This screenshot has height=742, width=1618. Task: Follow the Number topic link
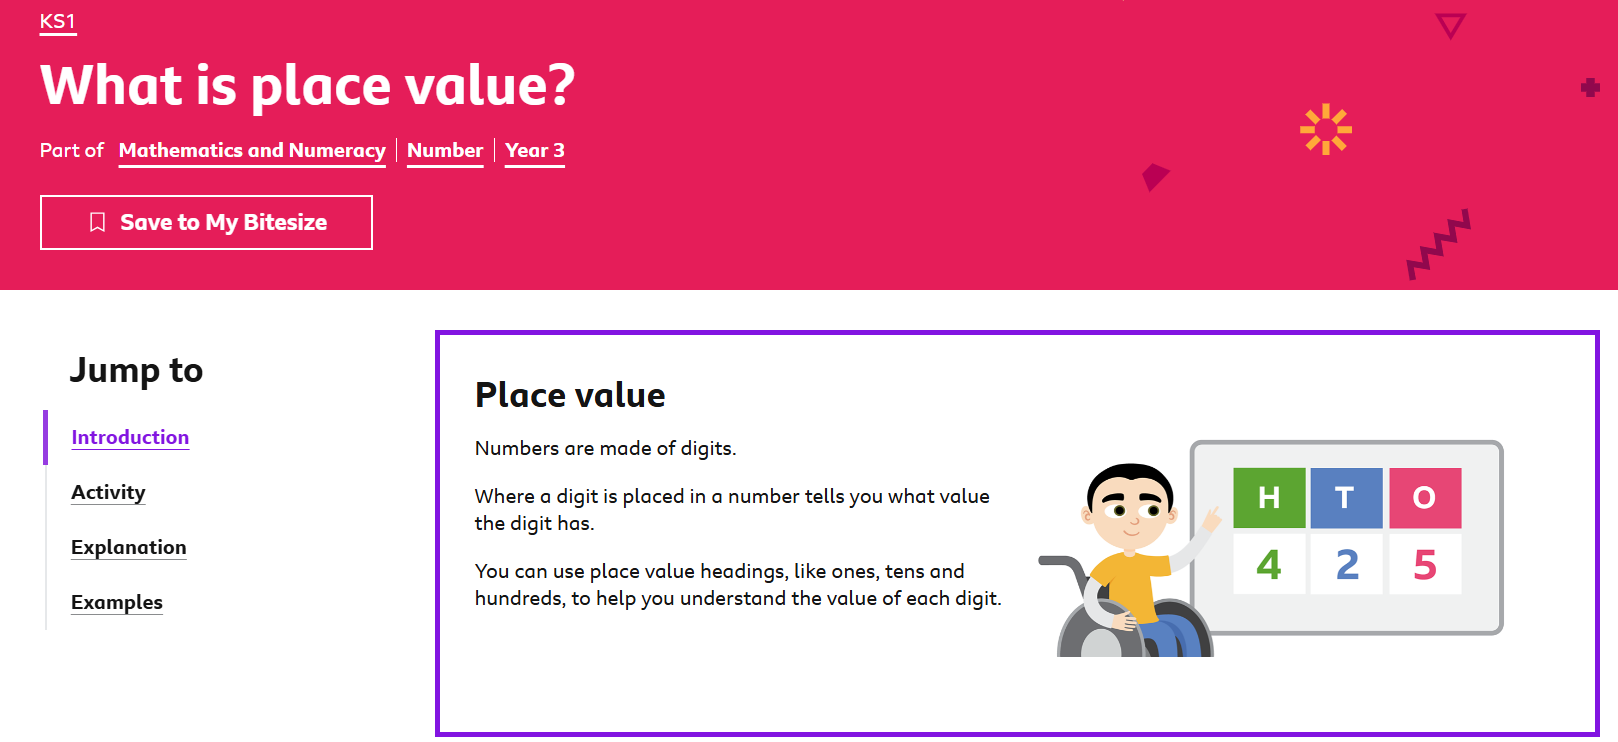(x=445, y=150)
